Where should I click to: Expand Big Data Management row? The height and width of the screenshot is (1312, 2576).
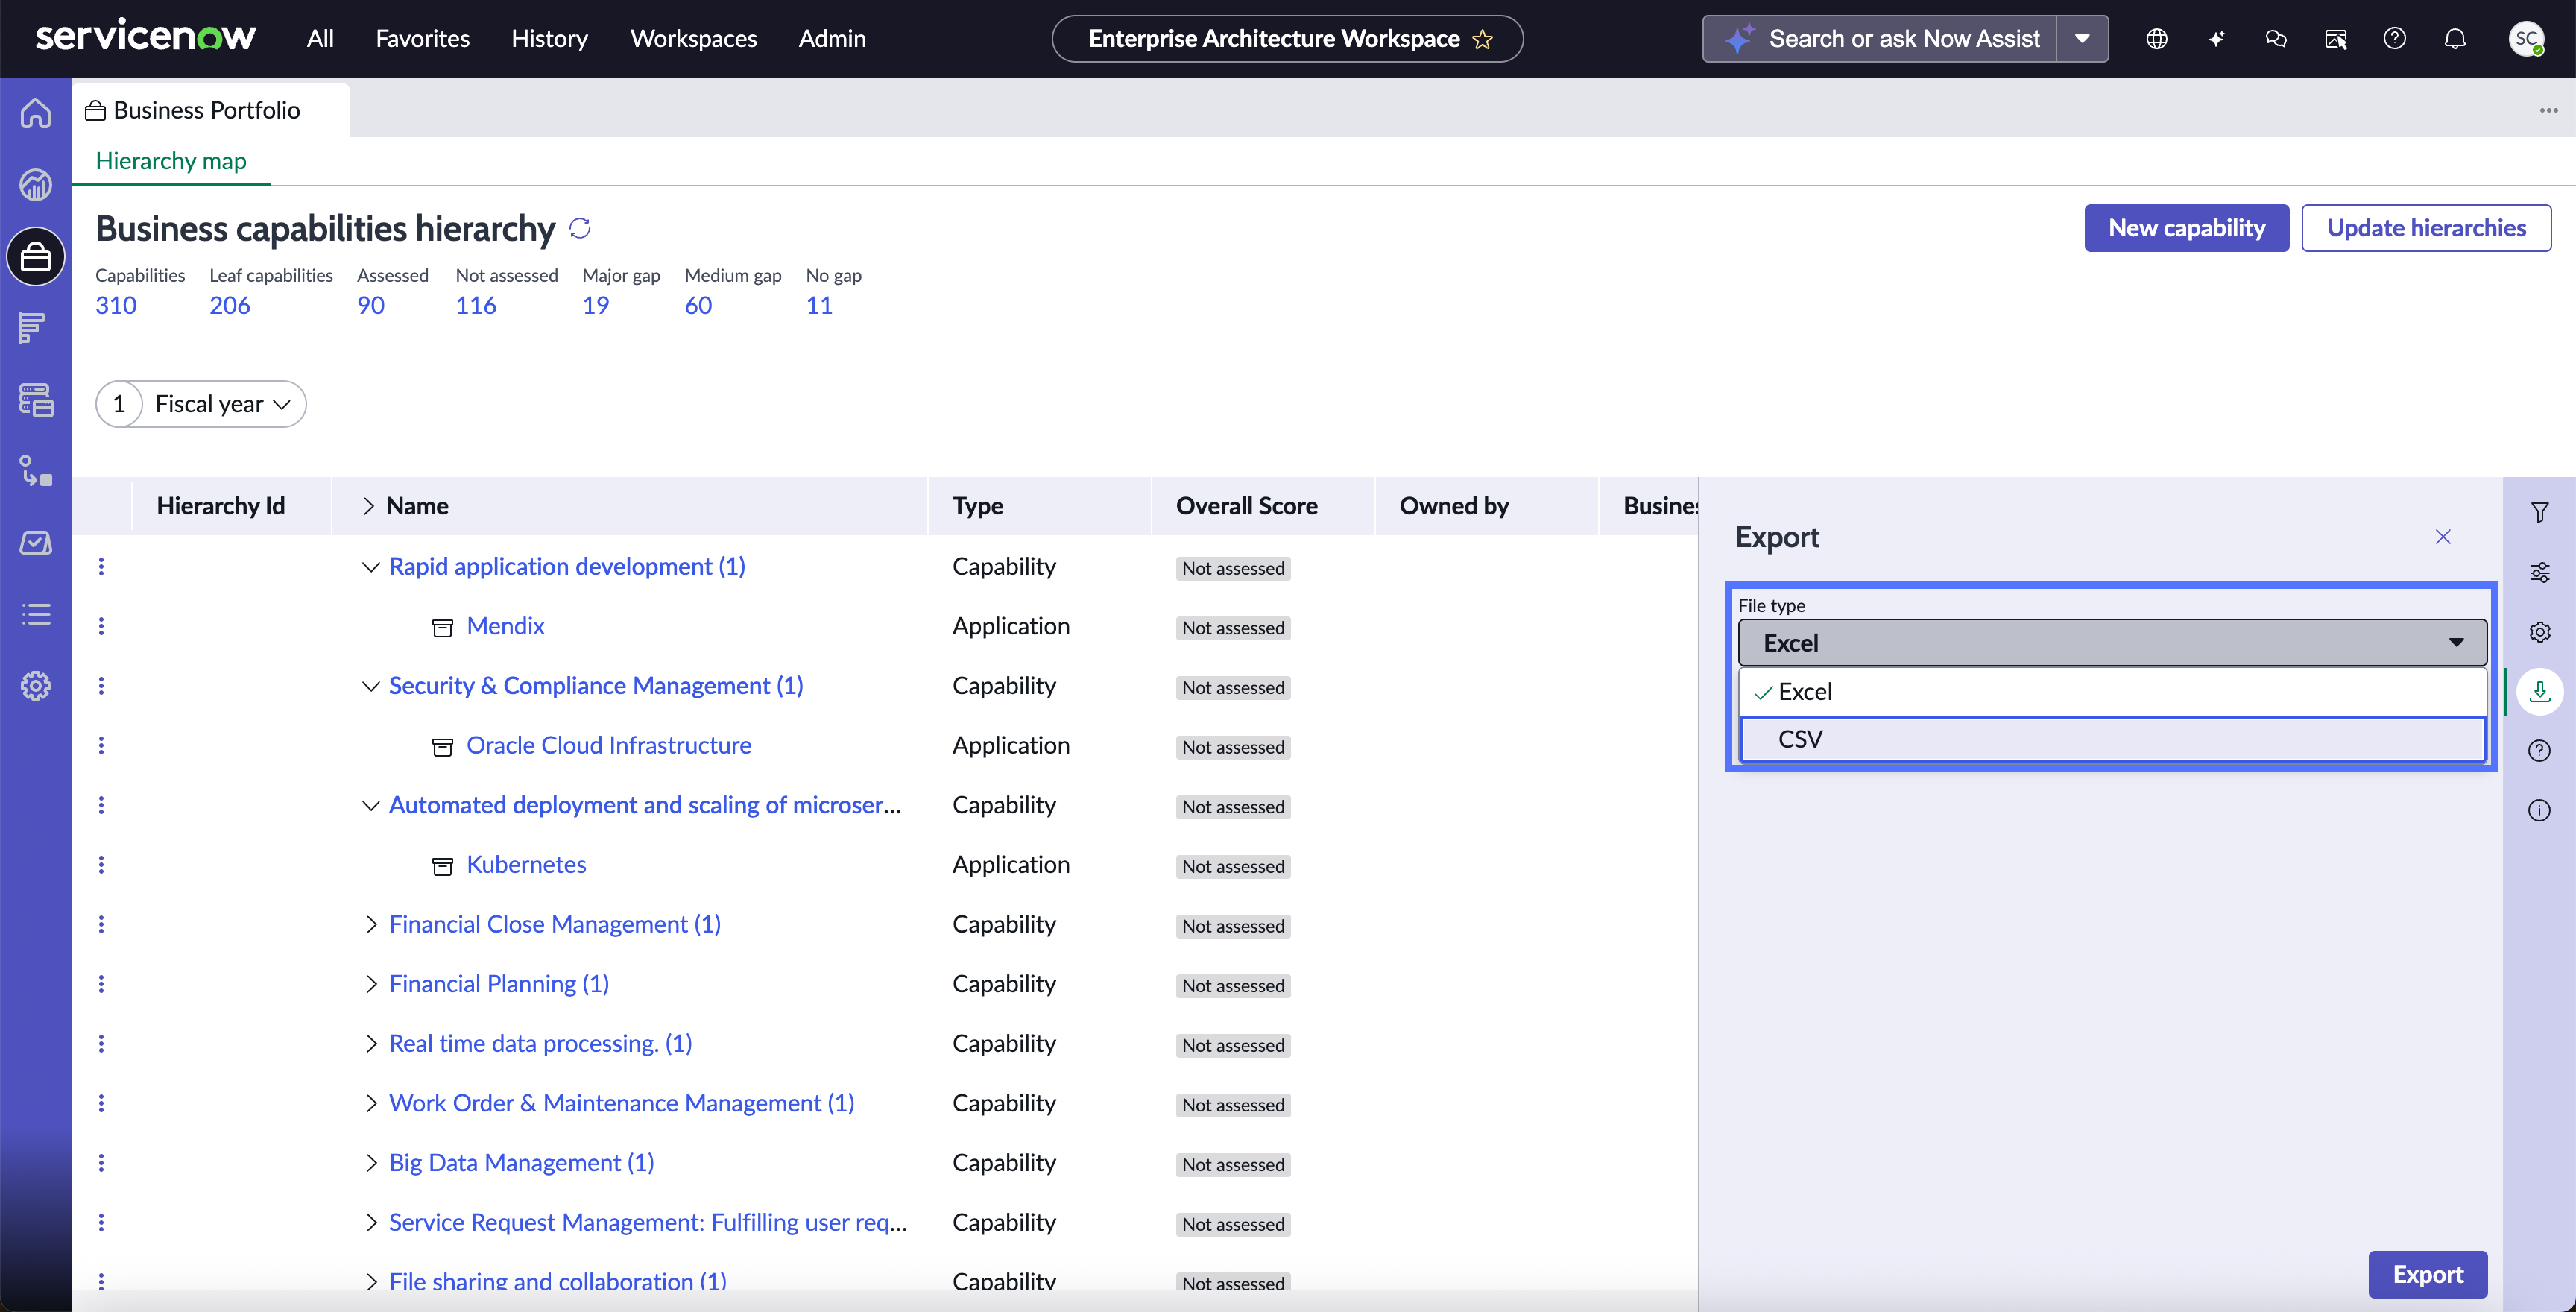(370, 1163)
